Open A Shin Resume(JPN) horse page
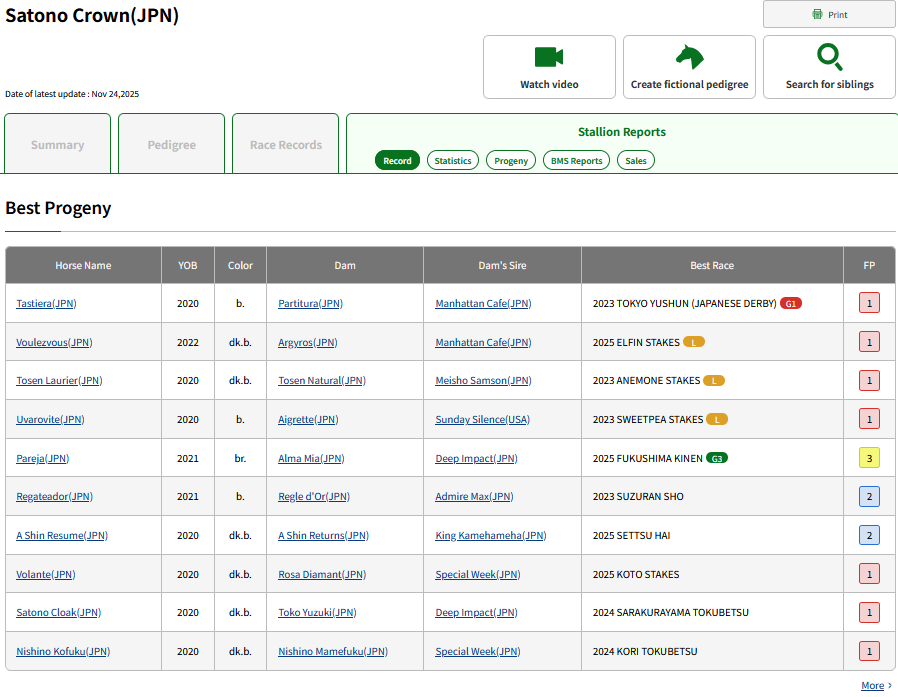This screenshot has height=697, width=898. [62, 535]
